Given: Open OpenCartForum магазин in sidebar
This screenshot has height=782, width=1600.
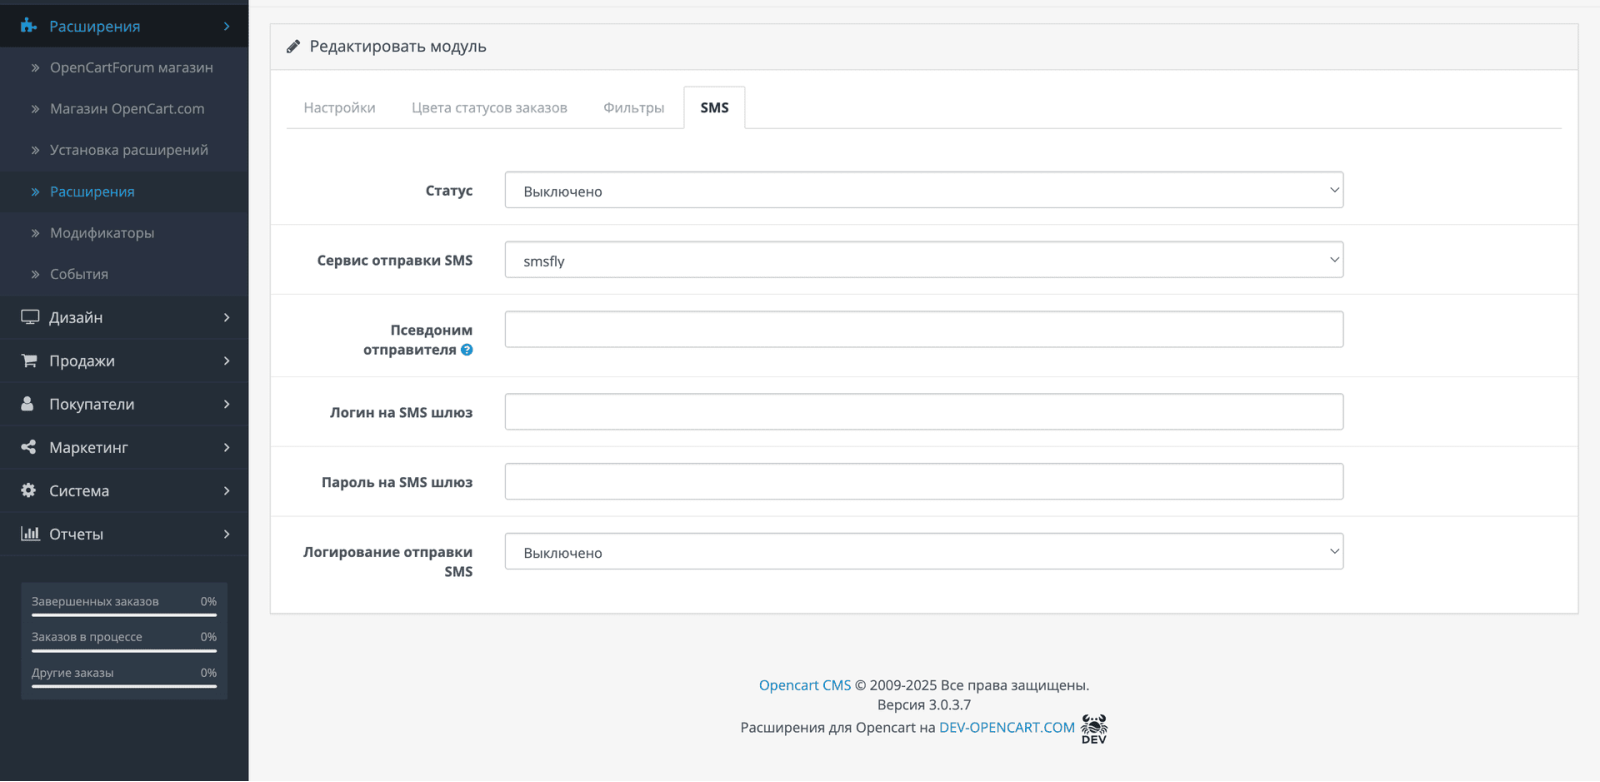Looking at the screenshot, I should (x=131, y=68).
